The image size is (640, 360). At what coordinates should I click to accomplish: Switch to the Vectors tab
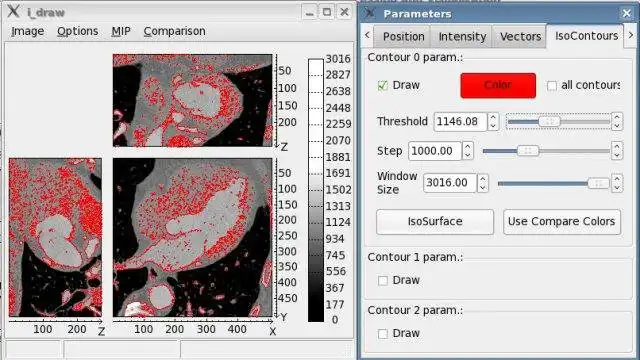click(520, 37)
